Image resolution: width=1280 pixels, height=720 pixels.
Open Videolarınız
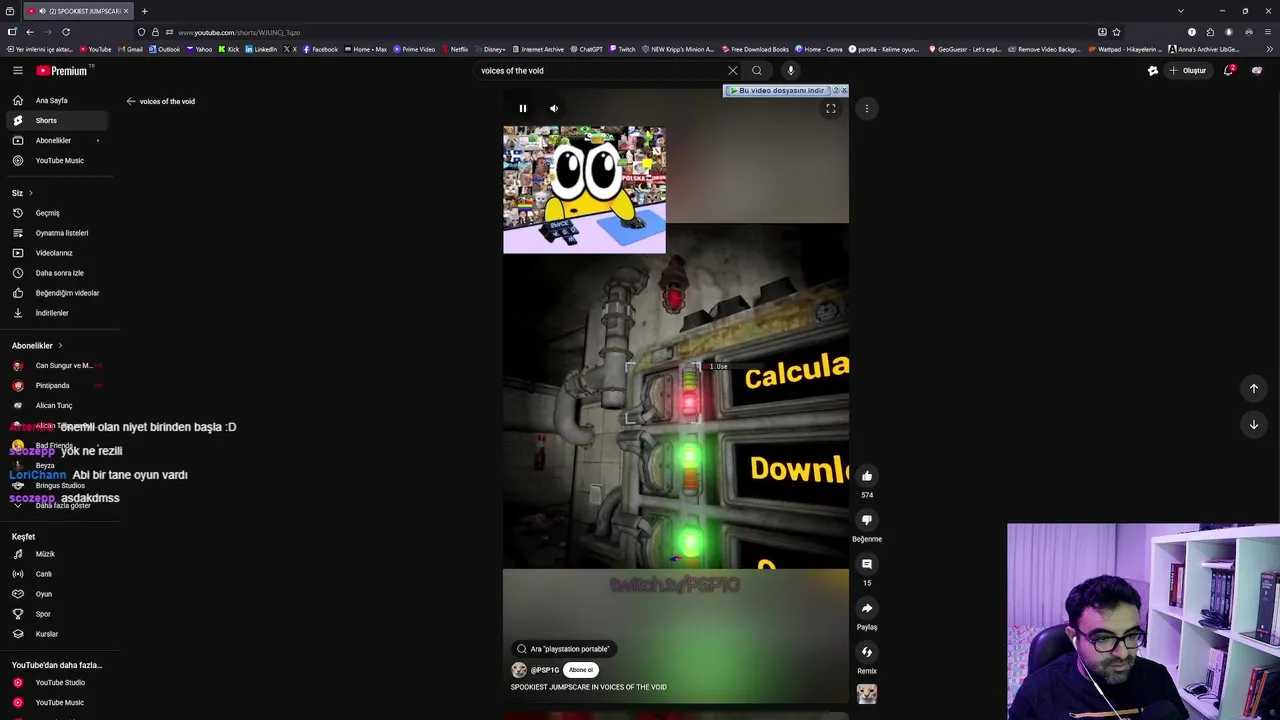pos(57,253)
